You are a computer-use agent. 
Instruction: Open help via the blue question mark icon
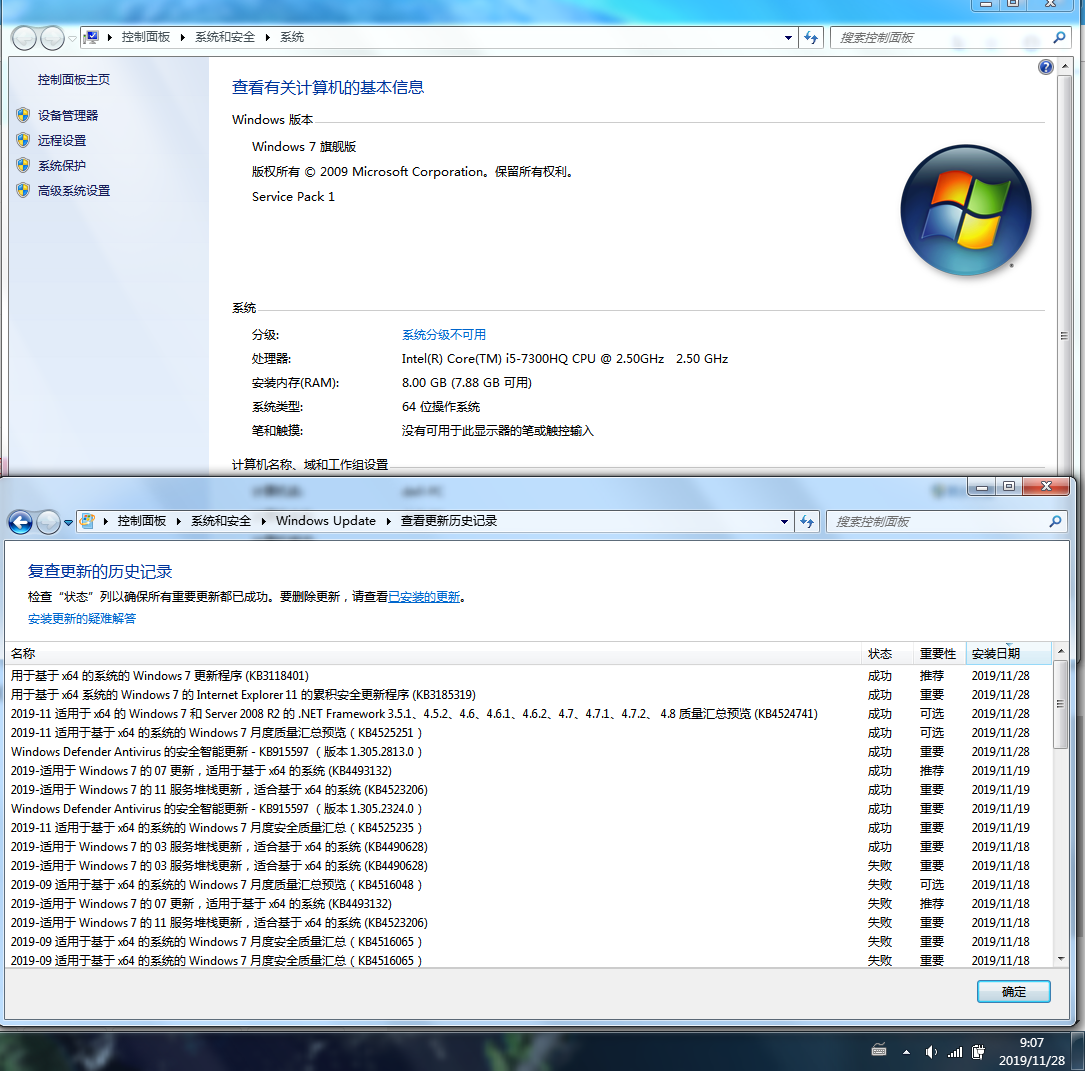[1046, 67]
